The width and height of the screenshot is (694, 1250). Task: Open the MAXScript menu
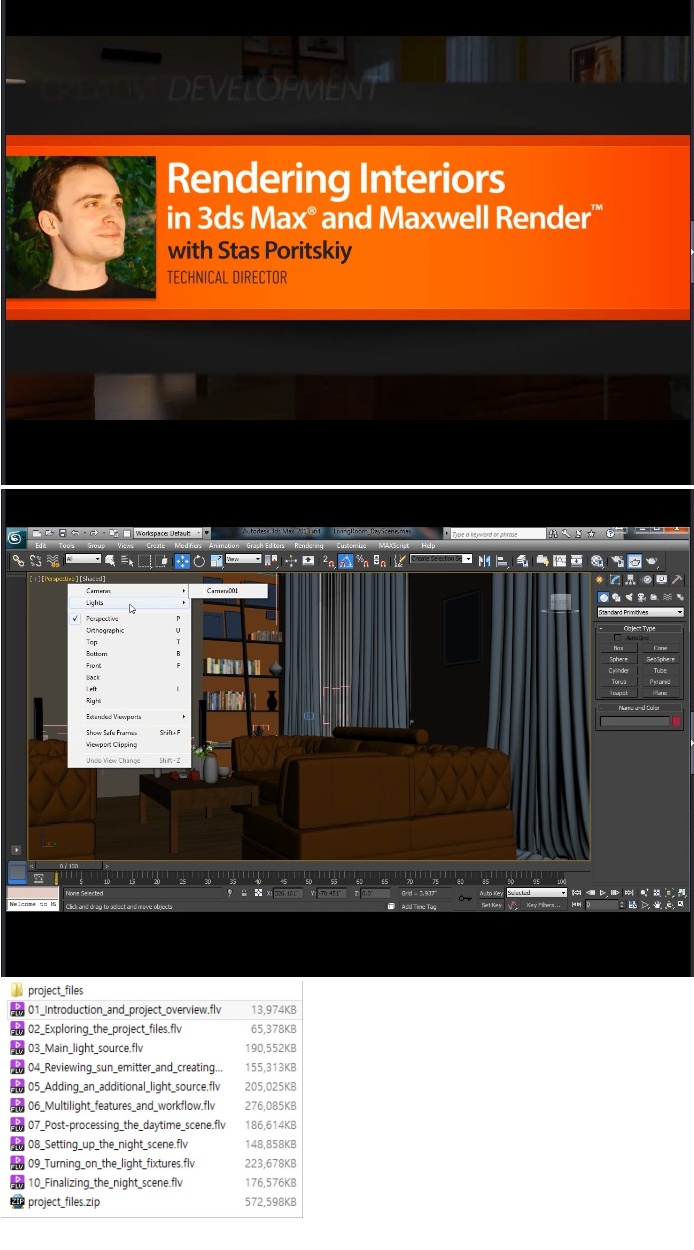point(394,545)
